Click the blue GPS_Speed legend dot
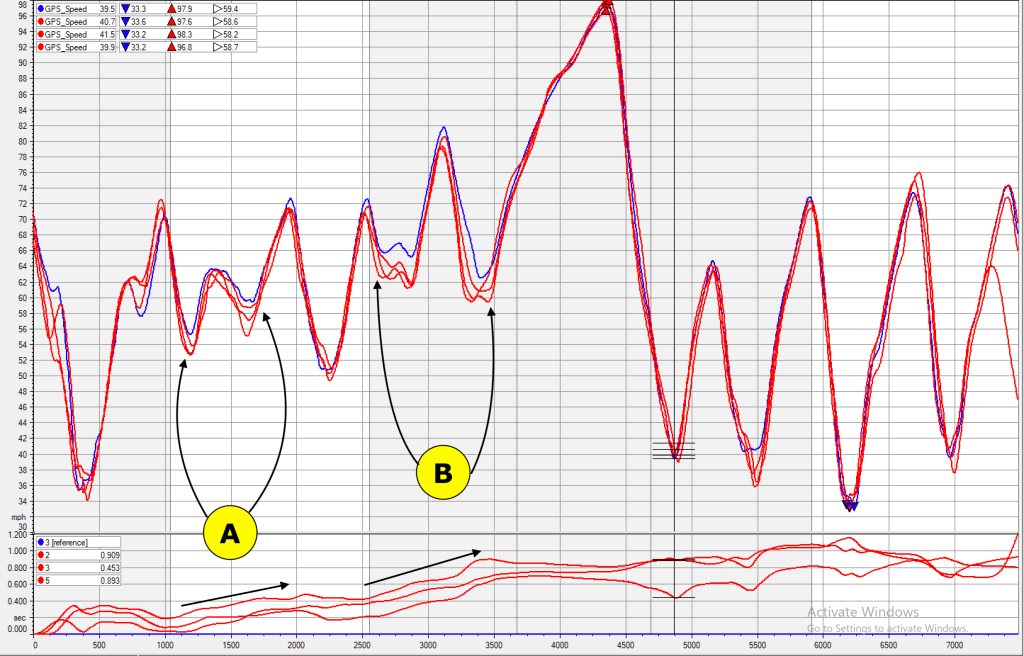Viewport: 1024px width, 656px height. pos(39,8)
